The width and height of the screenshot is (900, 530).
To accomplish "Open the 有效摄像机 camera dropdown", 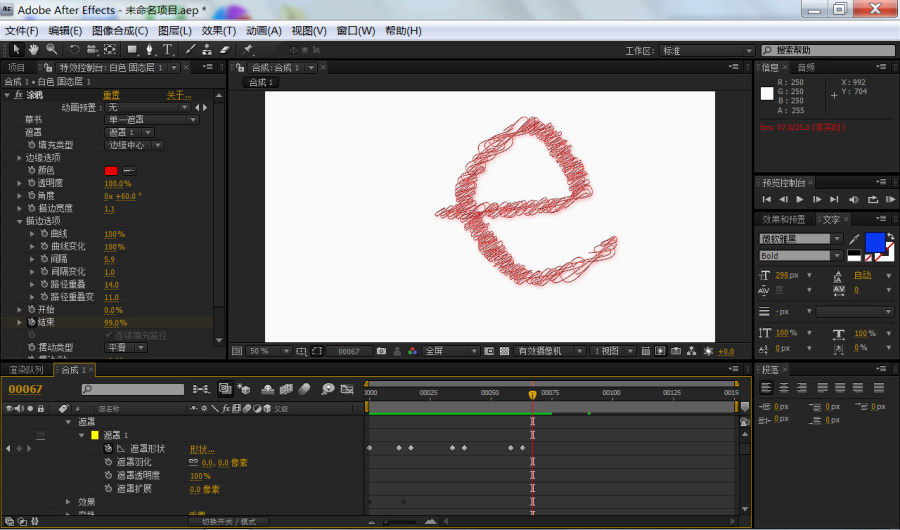I will [x=549, y=351].
